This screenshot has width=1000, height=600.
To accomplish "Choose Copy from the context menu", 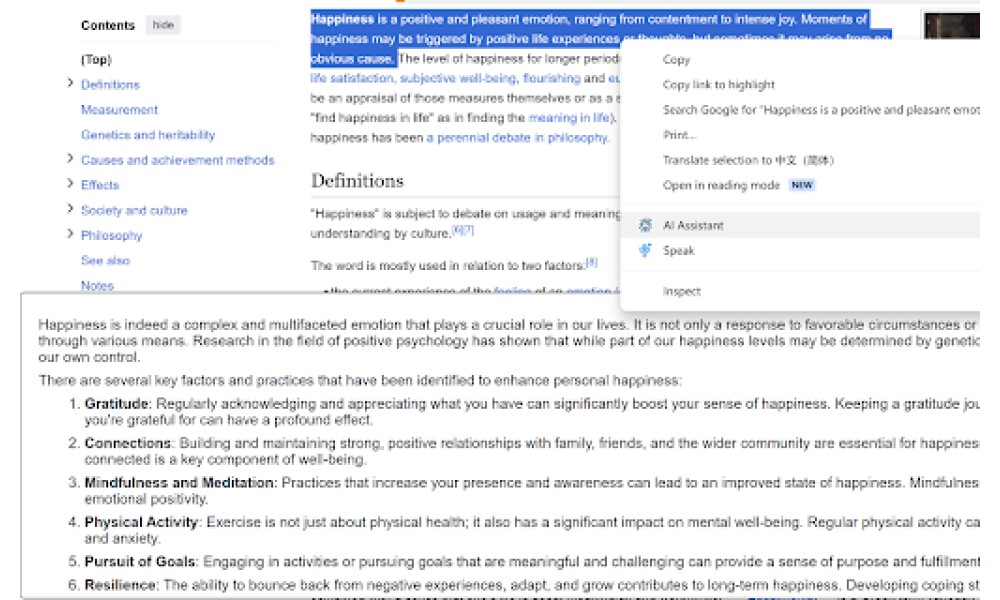I will (x=676, y=60).
